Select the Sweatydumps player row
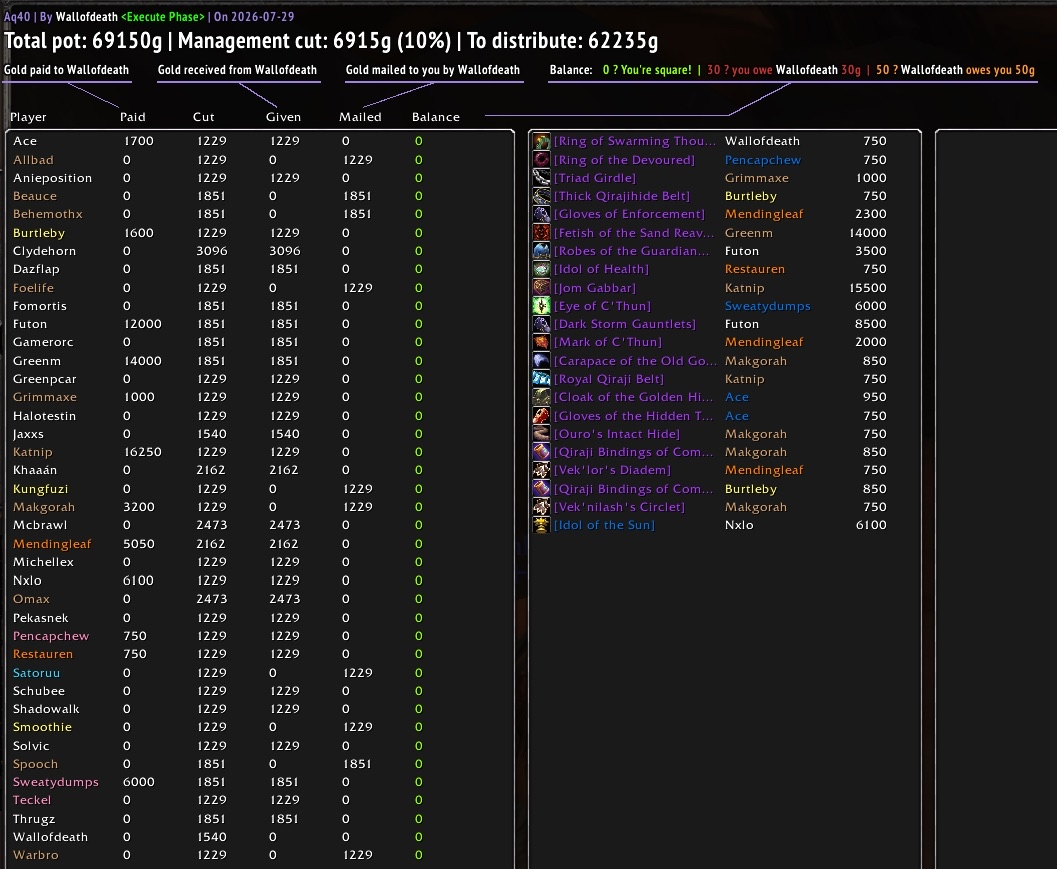 260,782
